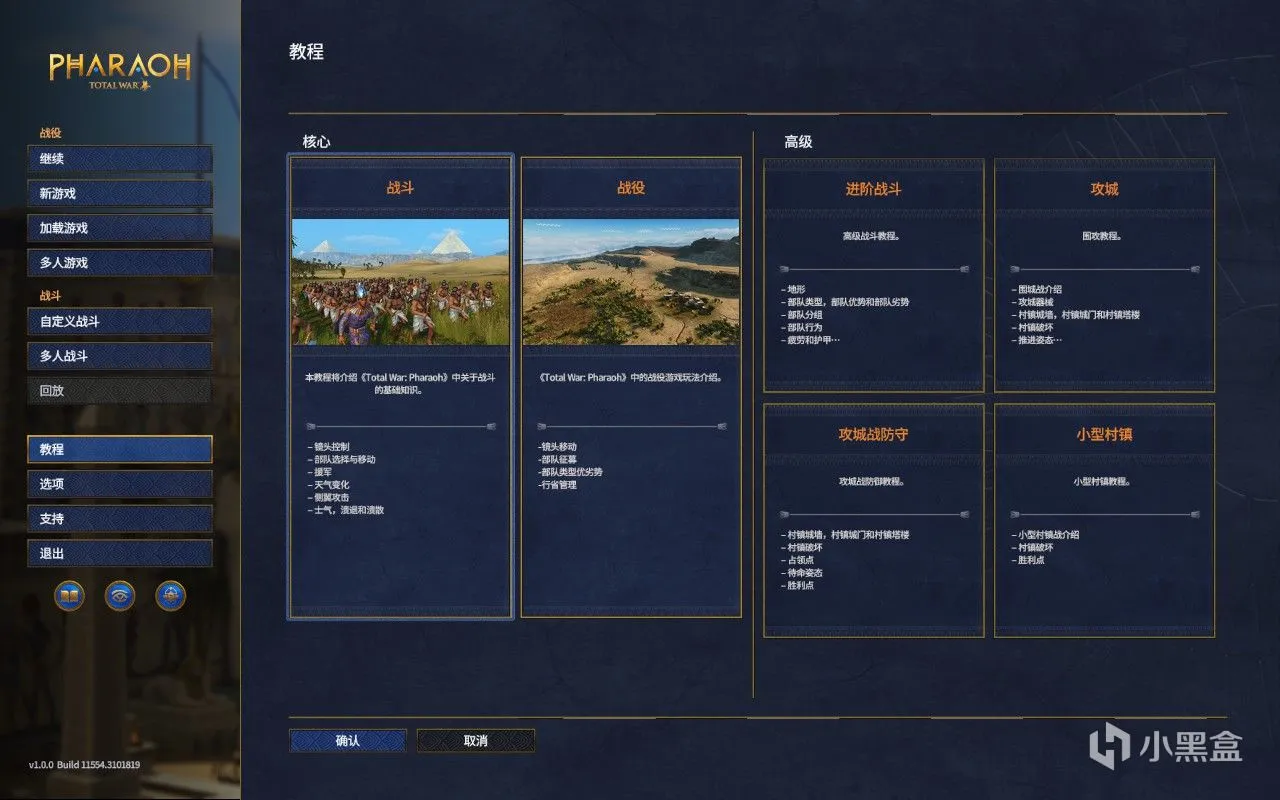1280x800 pixels.
Task: Click the PHARAOH Total War logo
Action: [120, 71]
